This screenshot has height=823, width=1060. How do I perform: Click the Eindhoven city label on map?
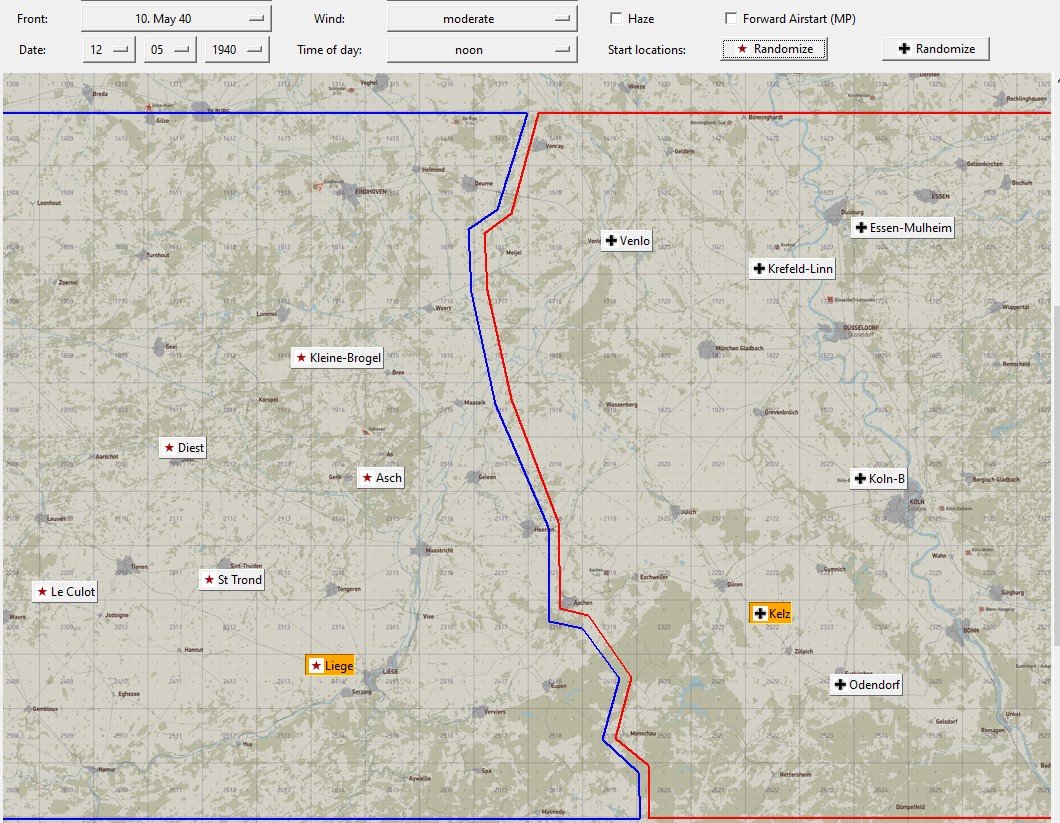click(370, 191)
